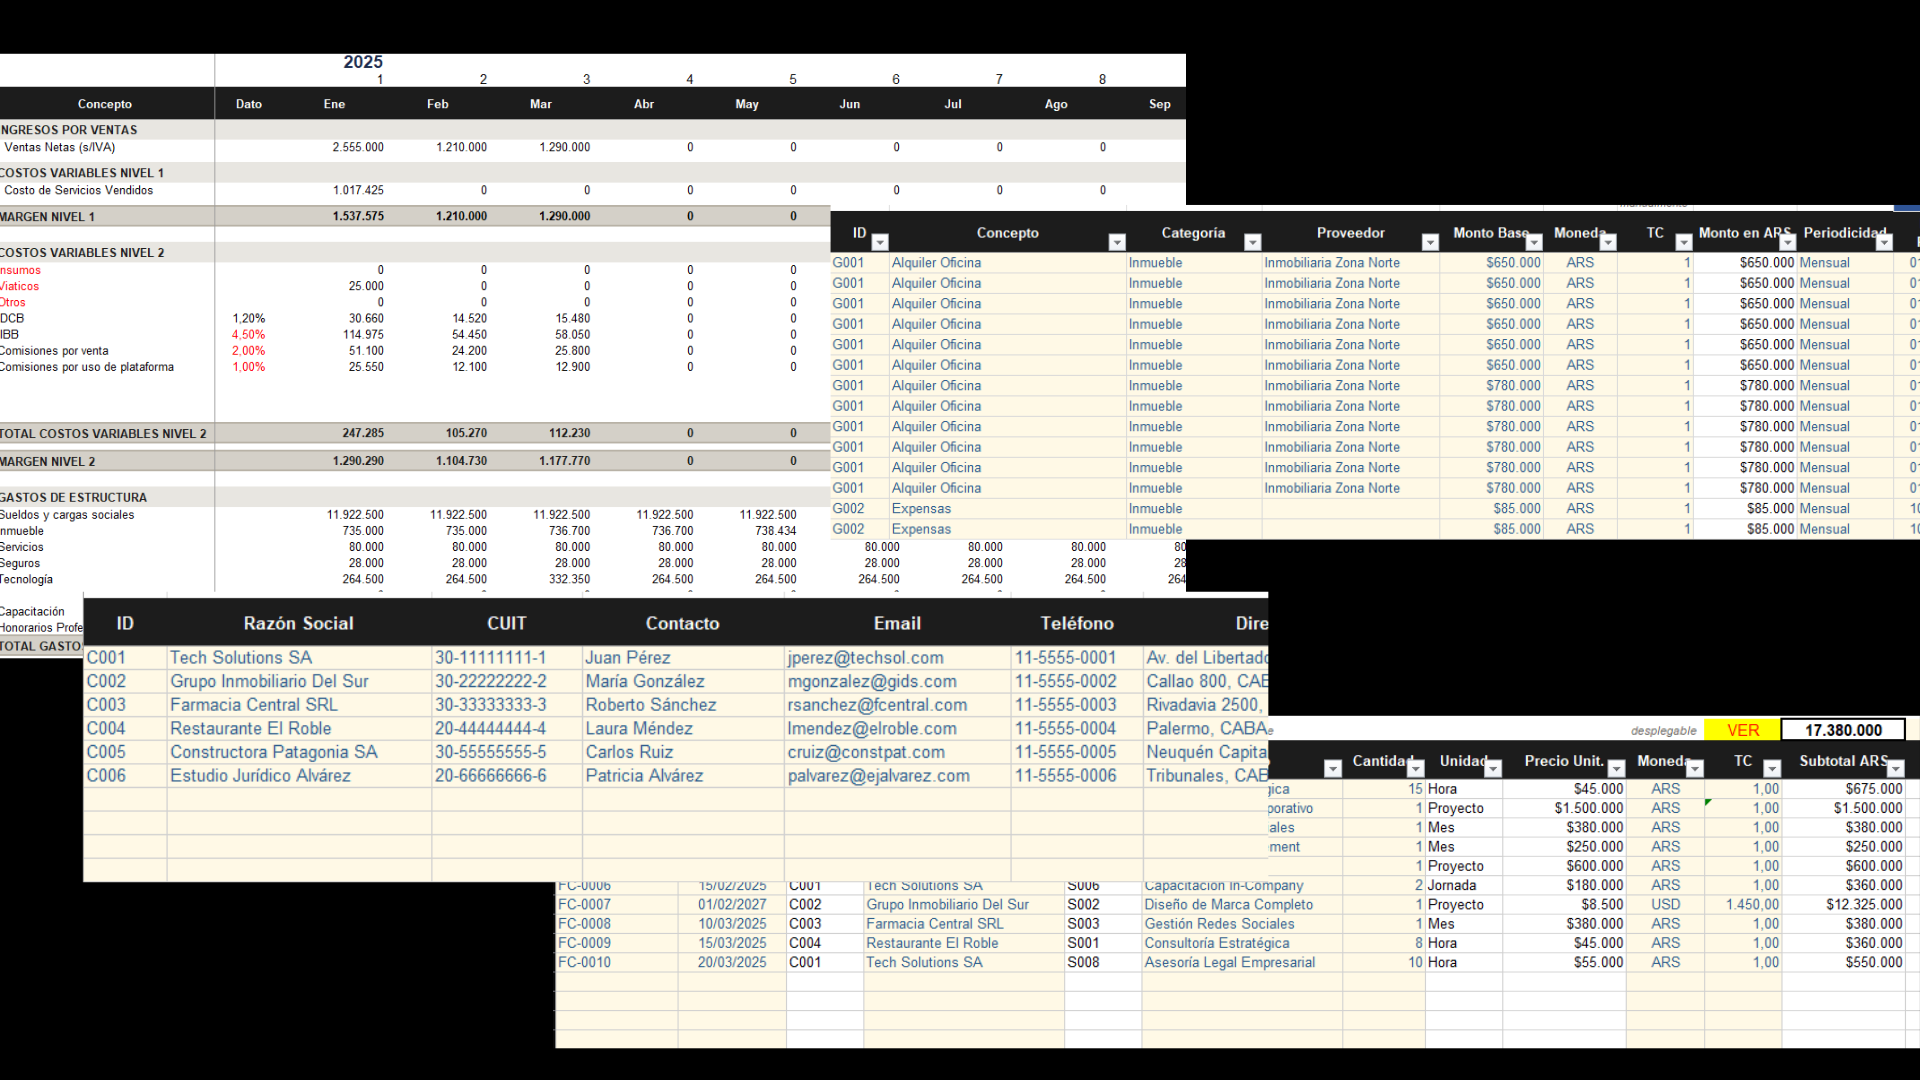Select the Razón Social column header
1920x1080 pixels.
pos(298,623)
